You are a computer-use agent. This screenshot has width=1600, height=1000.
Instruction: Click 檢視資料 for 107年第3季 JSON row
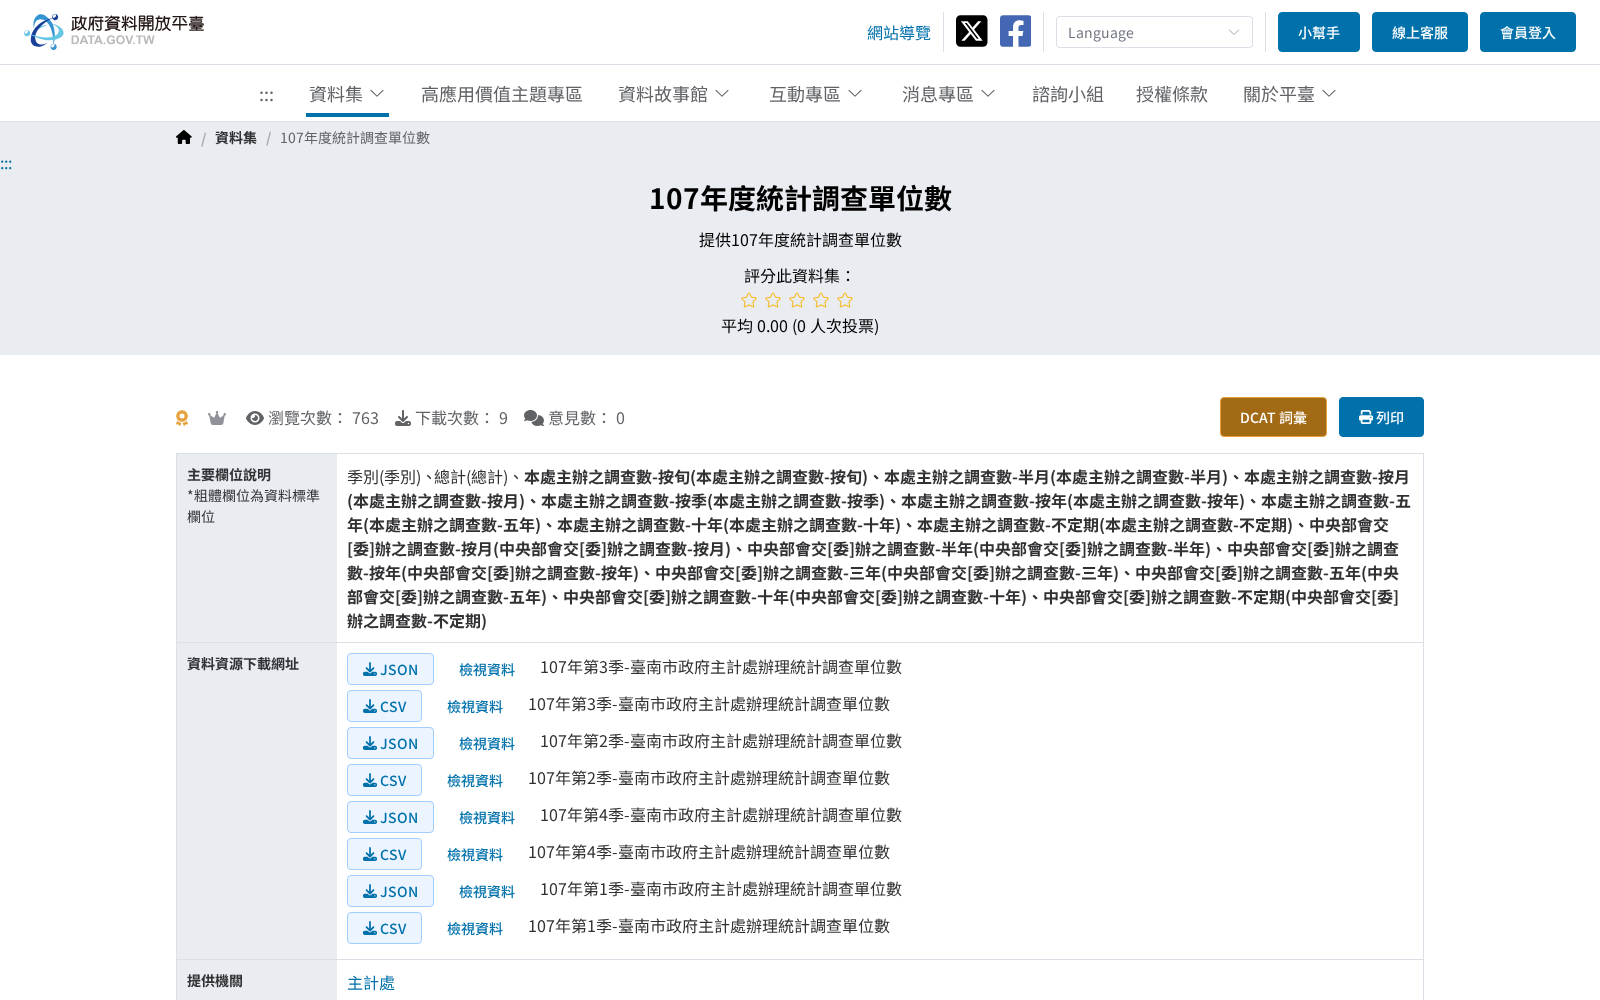pyautogui.click(x=487, y=670)
